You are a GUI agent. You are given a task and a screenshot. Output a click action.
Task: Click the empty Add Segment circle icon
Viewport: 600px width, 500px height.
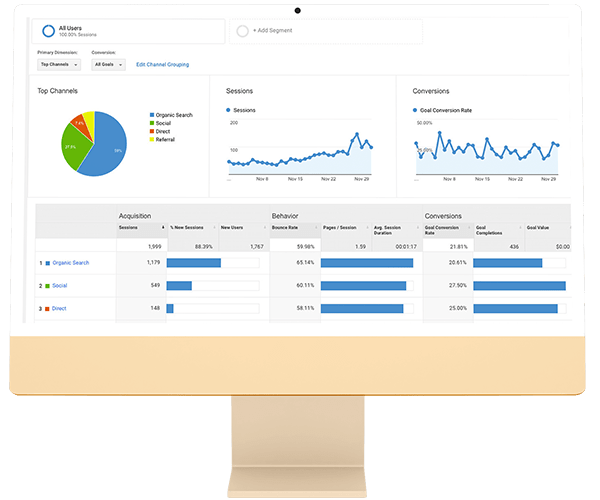[242, 31]
